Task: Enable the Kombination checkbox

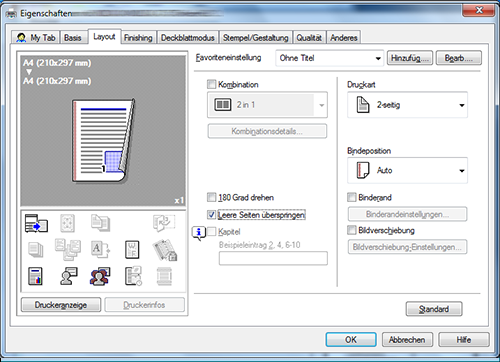Action: 211,84
